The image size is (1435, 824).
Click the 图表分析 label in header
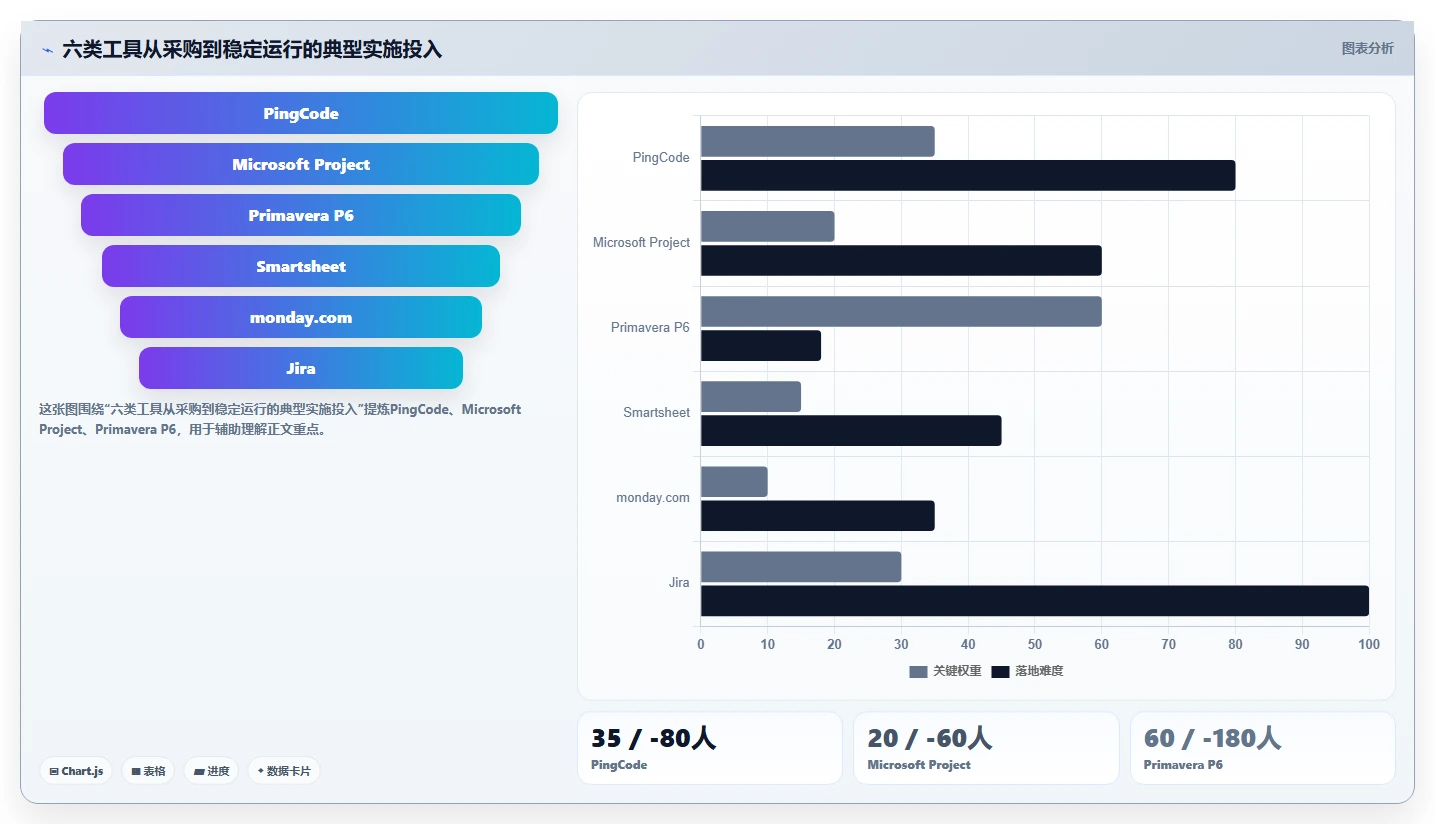[1367, 48]
